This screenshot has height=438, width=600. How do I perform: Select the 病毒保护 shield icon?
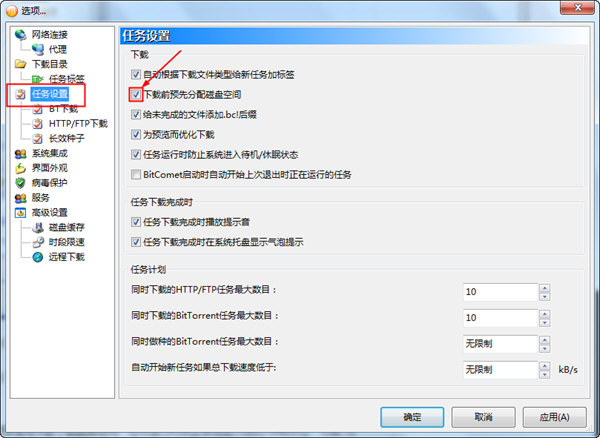click(20, 183)
